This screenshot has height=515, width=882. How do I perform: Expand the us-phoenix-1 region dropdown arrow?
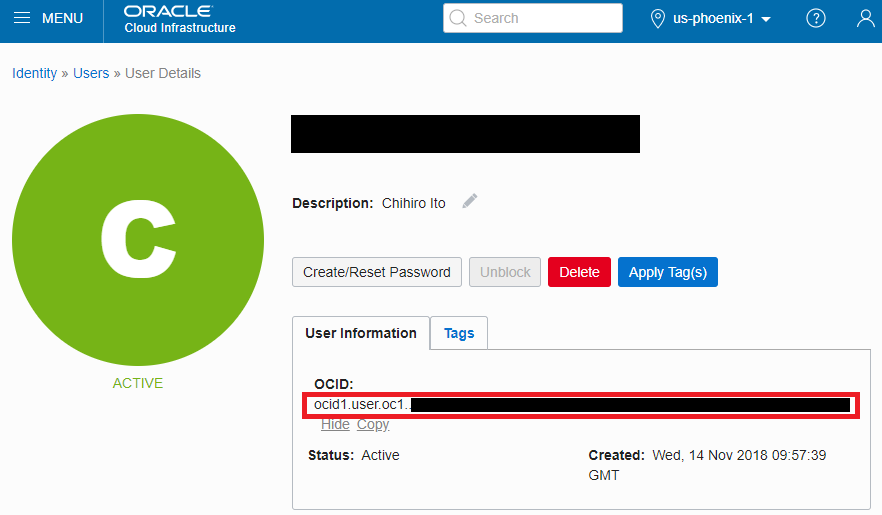766,19
